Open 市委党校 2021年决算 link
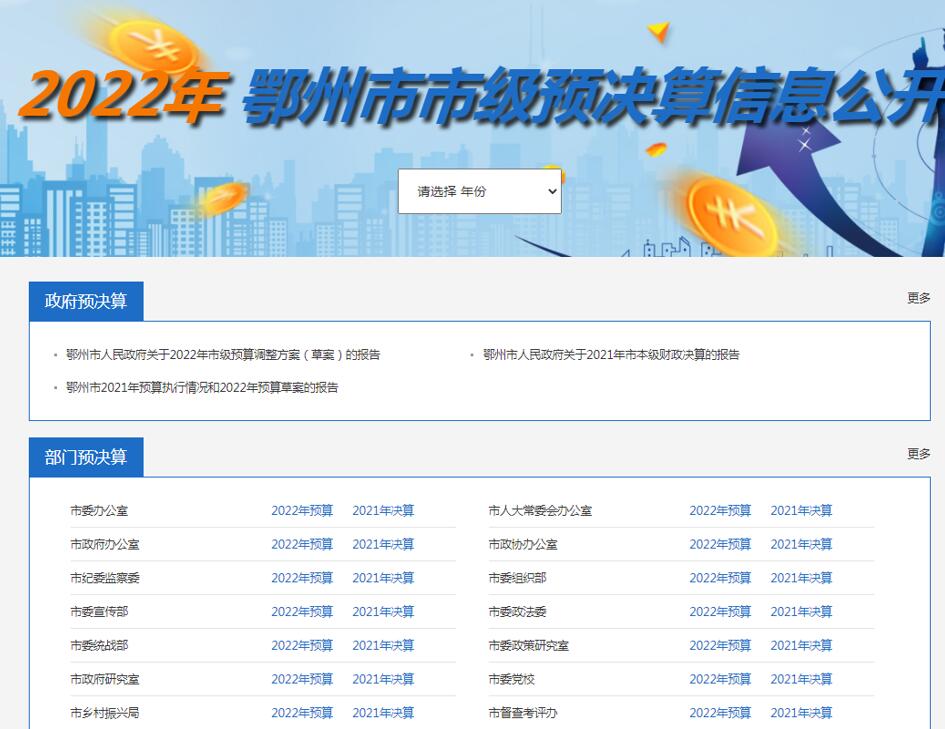The width and height of the screenshot is (945, 729). 801,679
